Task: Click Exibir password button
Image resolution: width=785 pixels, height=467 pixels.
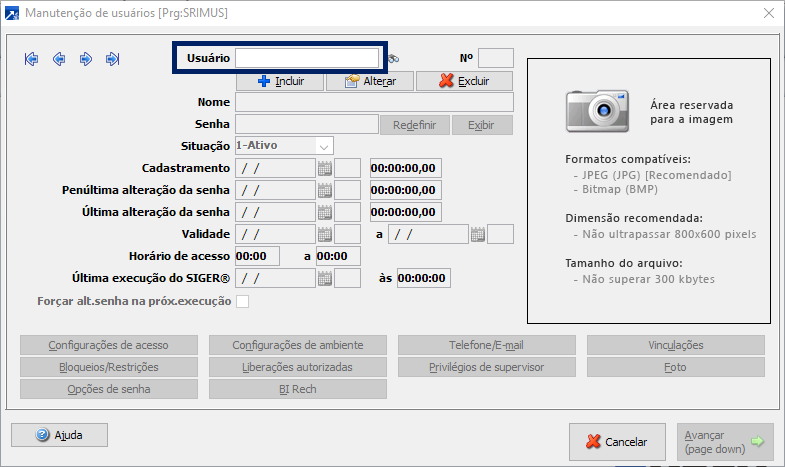Action: click(x=482, y=125)
